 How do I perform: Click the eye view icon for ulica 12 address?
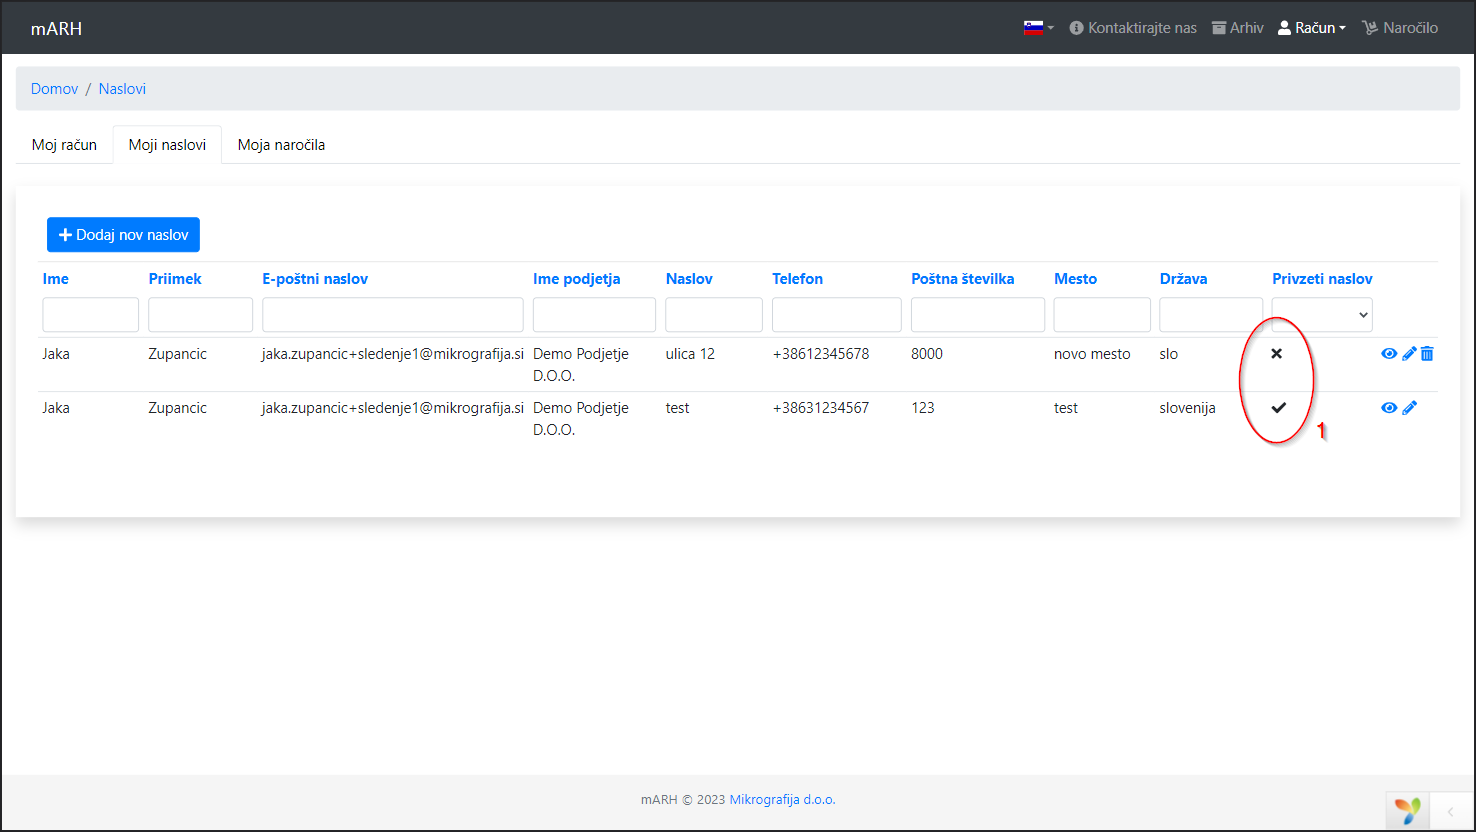coord(1389,354)
